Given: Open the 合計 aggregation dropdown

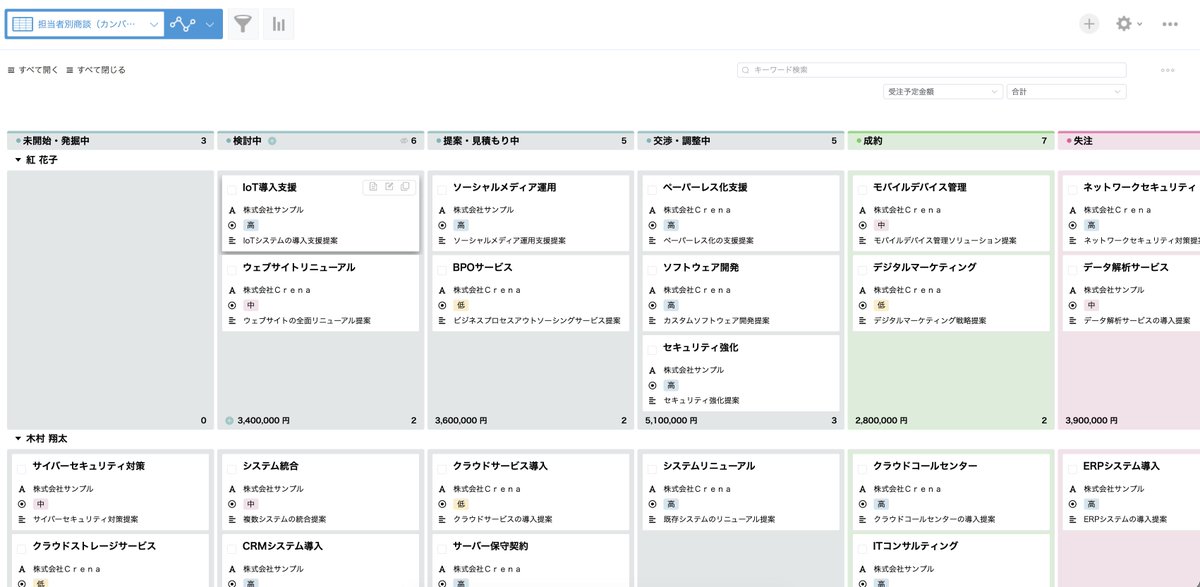Looking at the screenshot, I should 1067,91.
